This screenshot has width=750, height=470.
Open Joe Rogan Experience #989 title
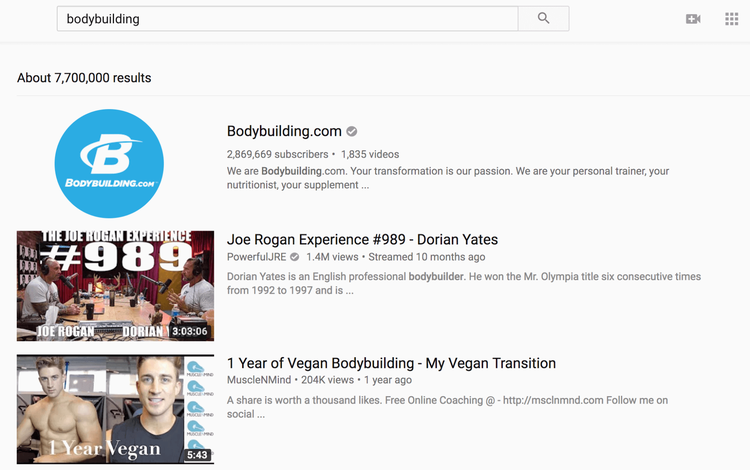[x=362, y=239]
